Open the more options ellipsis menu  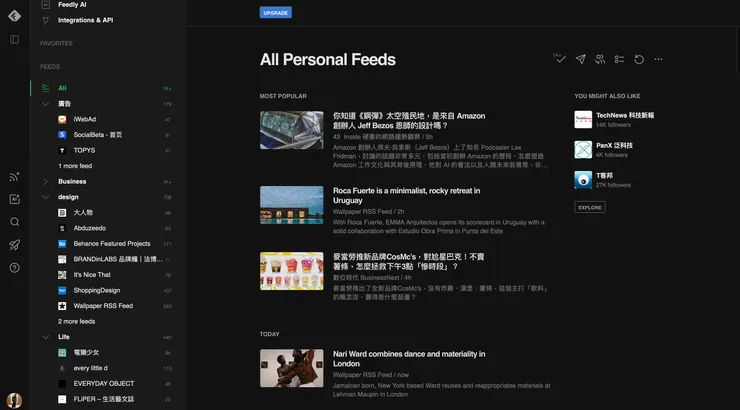(658, 59)
